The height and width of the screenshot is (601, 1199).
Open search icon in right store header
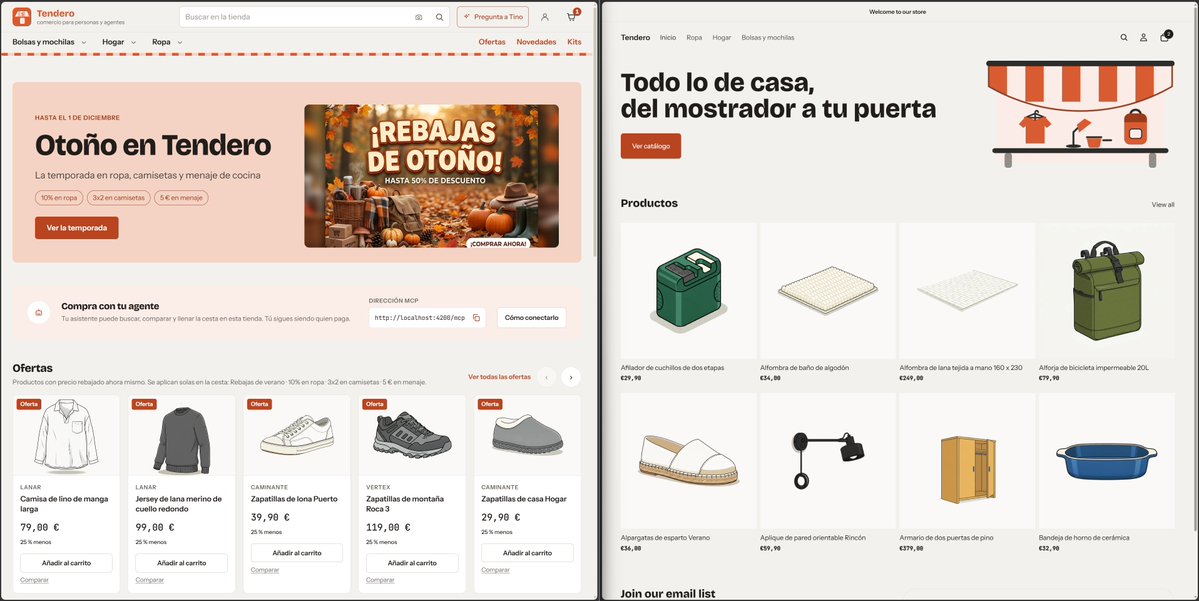pyautogui.click(x=1123, y=37)
